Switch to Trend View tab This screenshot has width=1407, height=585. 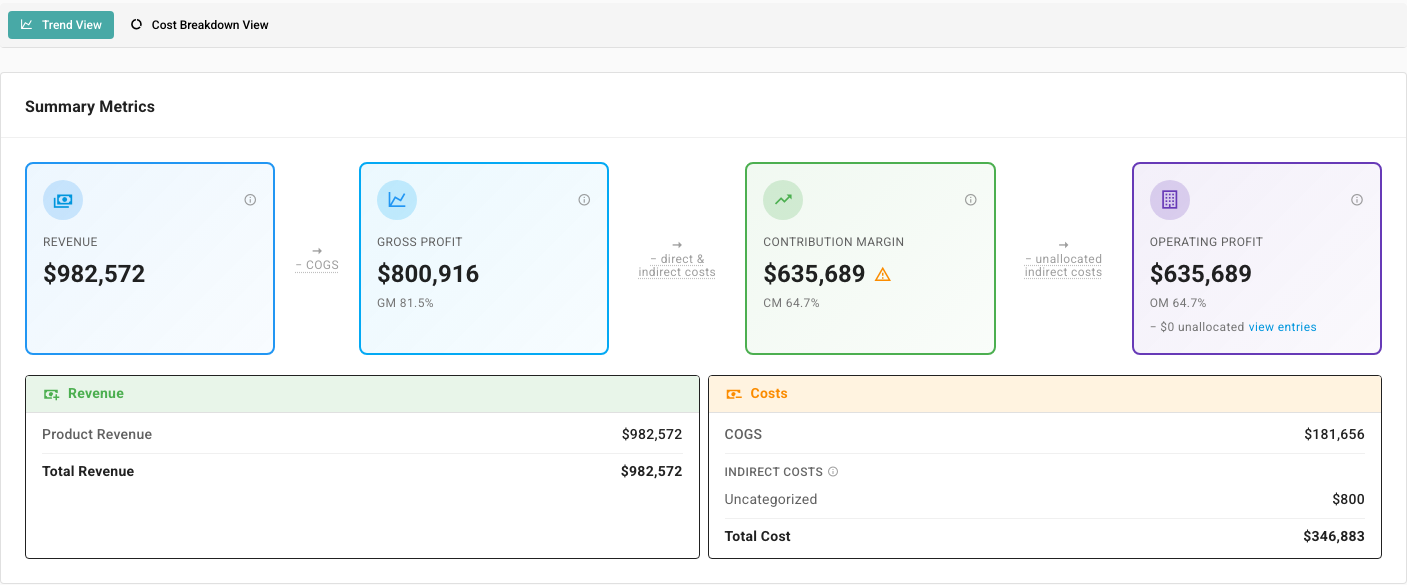(x=61, y=25)
